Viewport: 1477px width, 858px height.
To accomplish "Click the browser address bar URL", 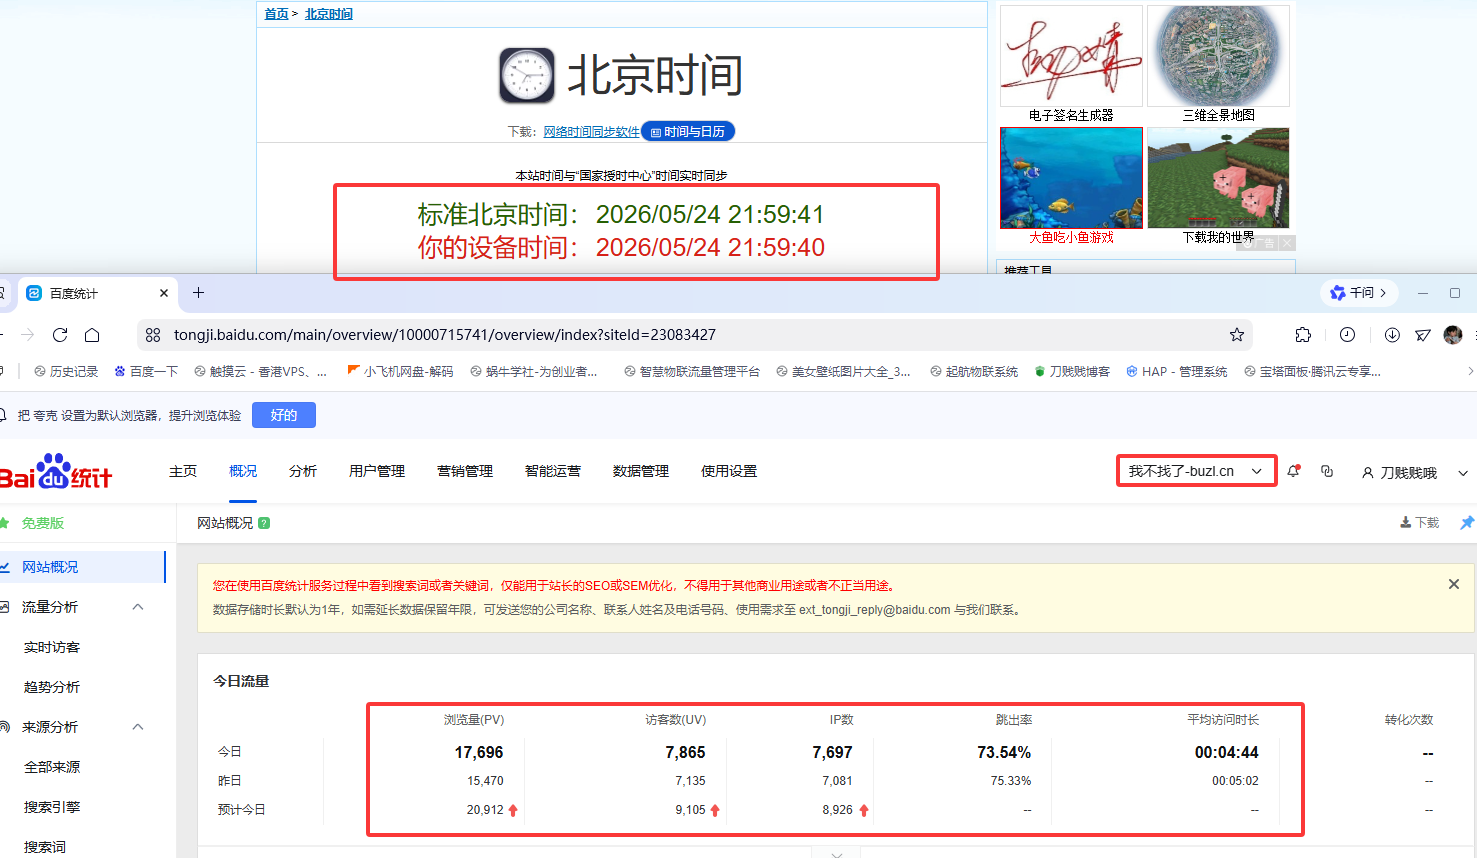I will [x=445, y=335].
